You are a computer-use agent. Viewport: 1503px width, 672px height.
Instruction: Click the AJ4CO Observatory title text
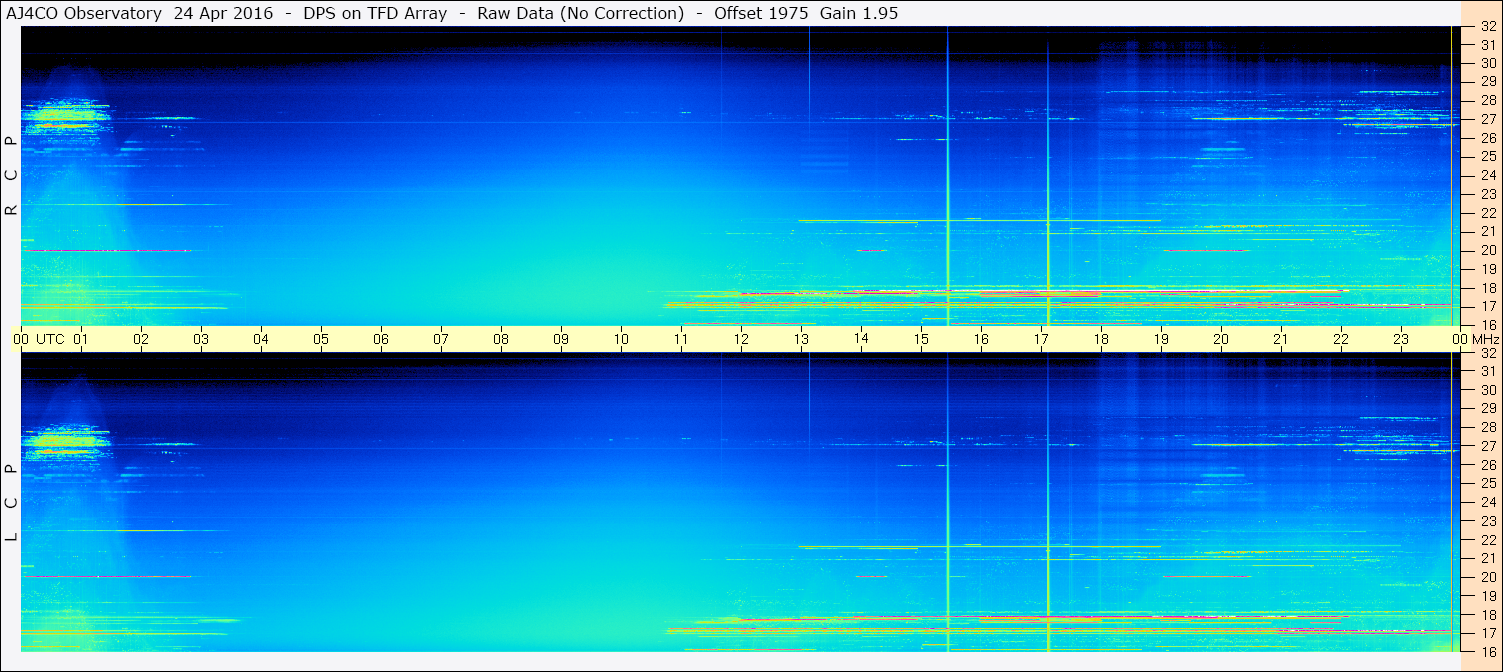pyautogui.click(x=83, y=13)
